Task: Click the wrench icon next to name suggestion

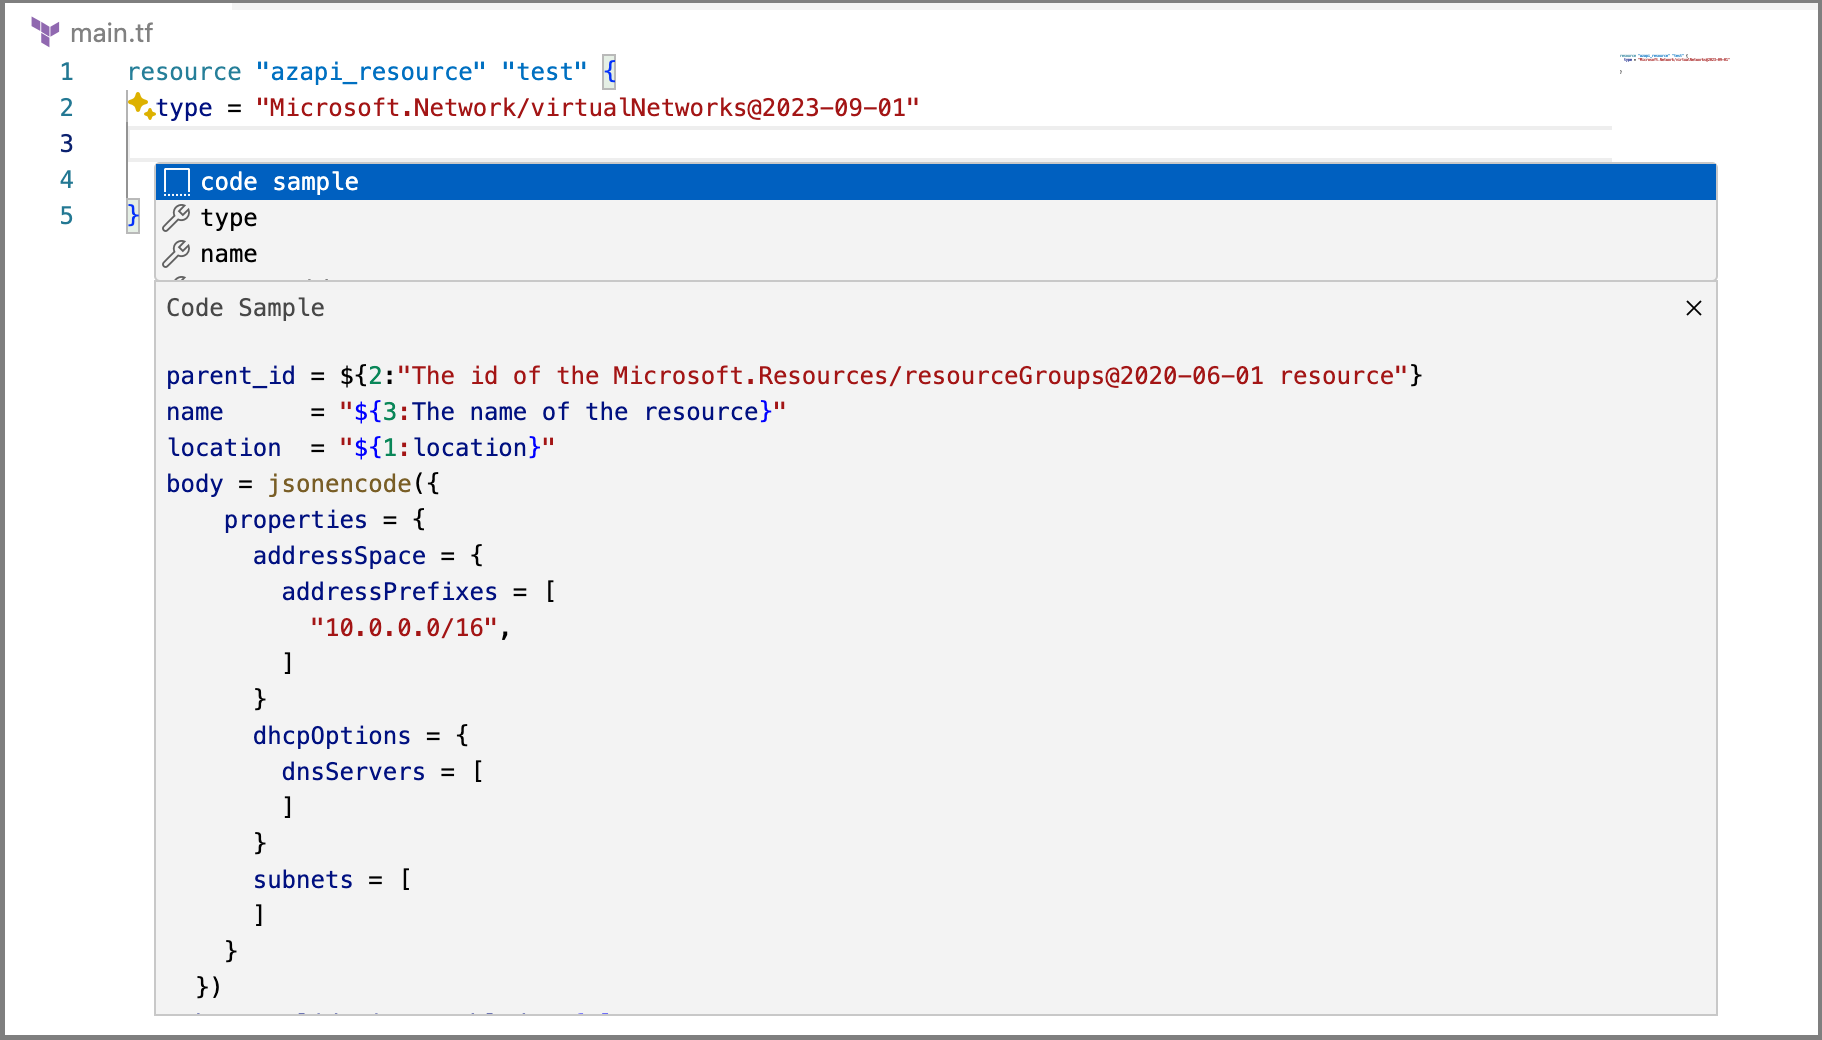Action: point(176,253)
